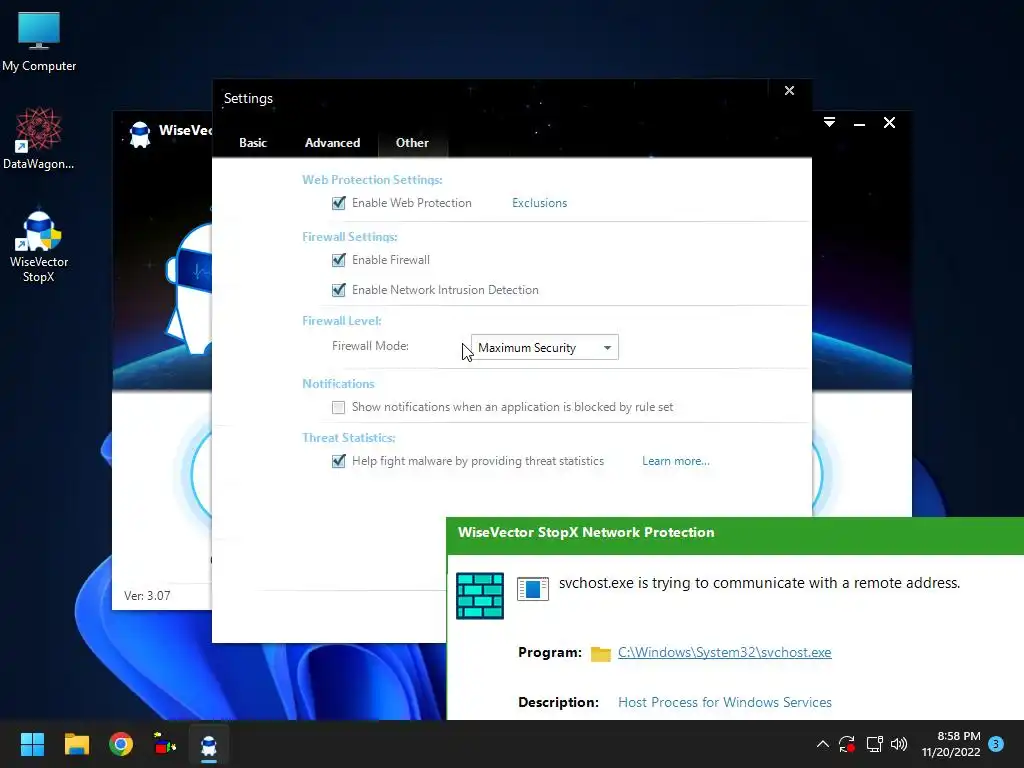Click Notifications section heading

(x=338, y=383)
